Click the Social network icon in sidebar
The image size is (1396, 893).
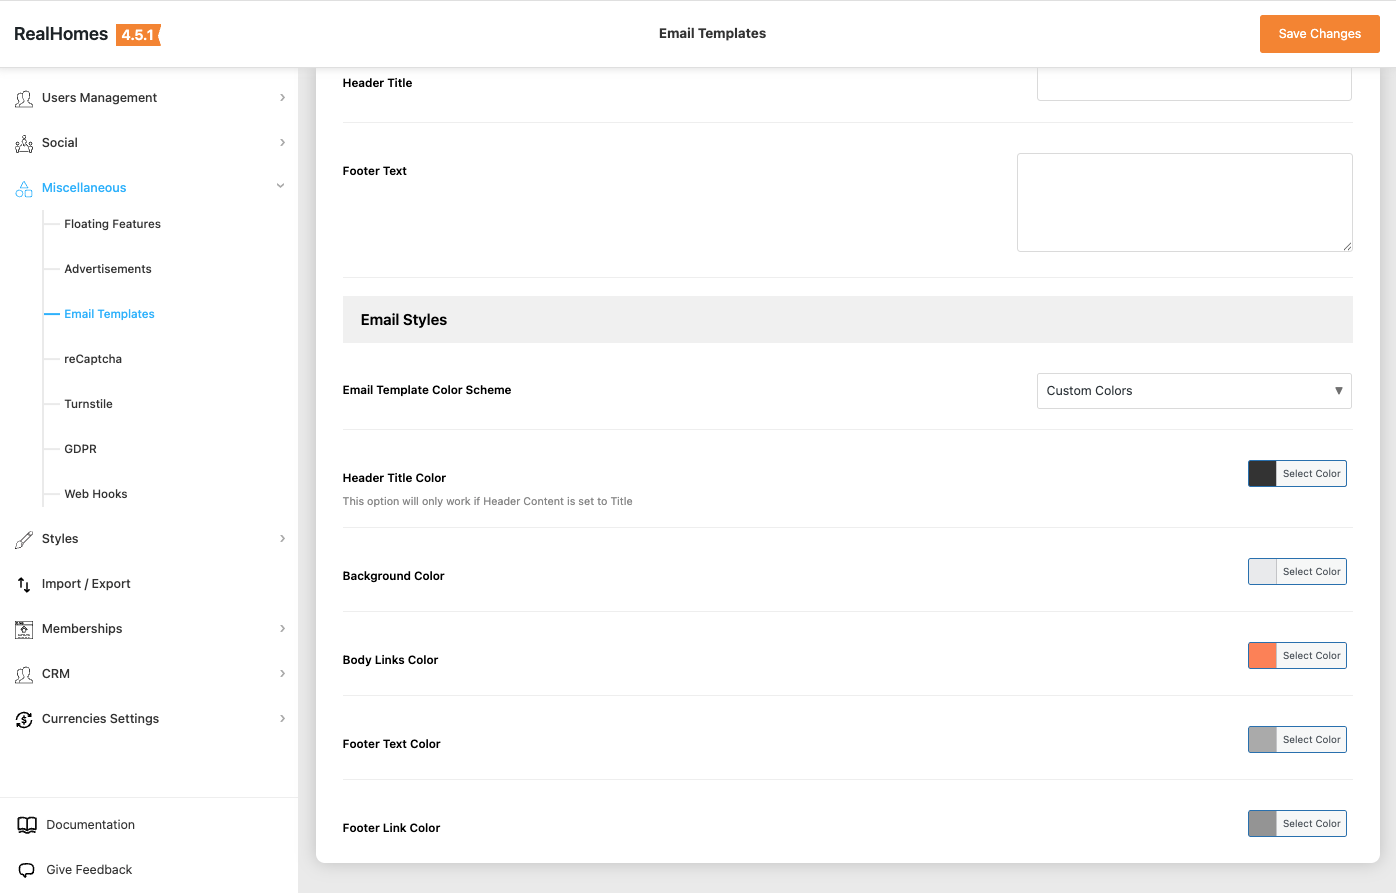24,144
